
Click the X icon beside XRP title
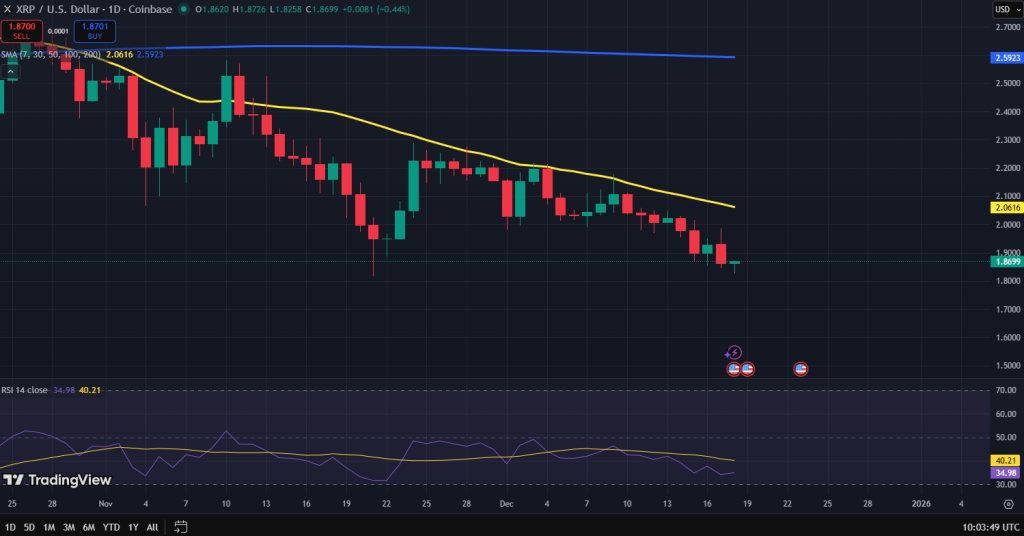point(8,9)
